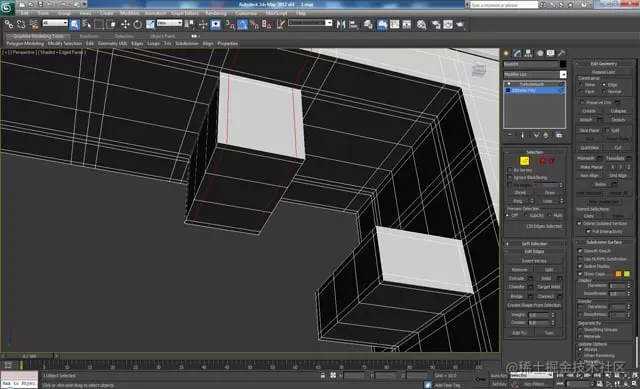The width and height of the screenshot is (640, 389).
Task: Toggle the Spinner Snap icon
Action: (267, 24)
